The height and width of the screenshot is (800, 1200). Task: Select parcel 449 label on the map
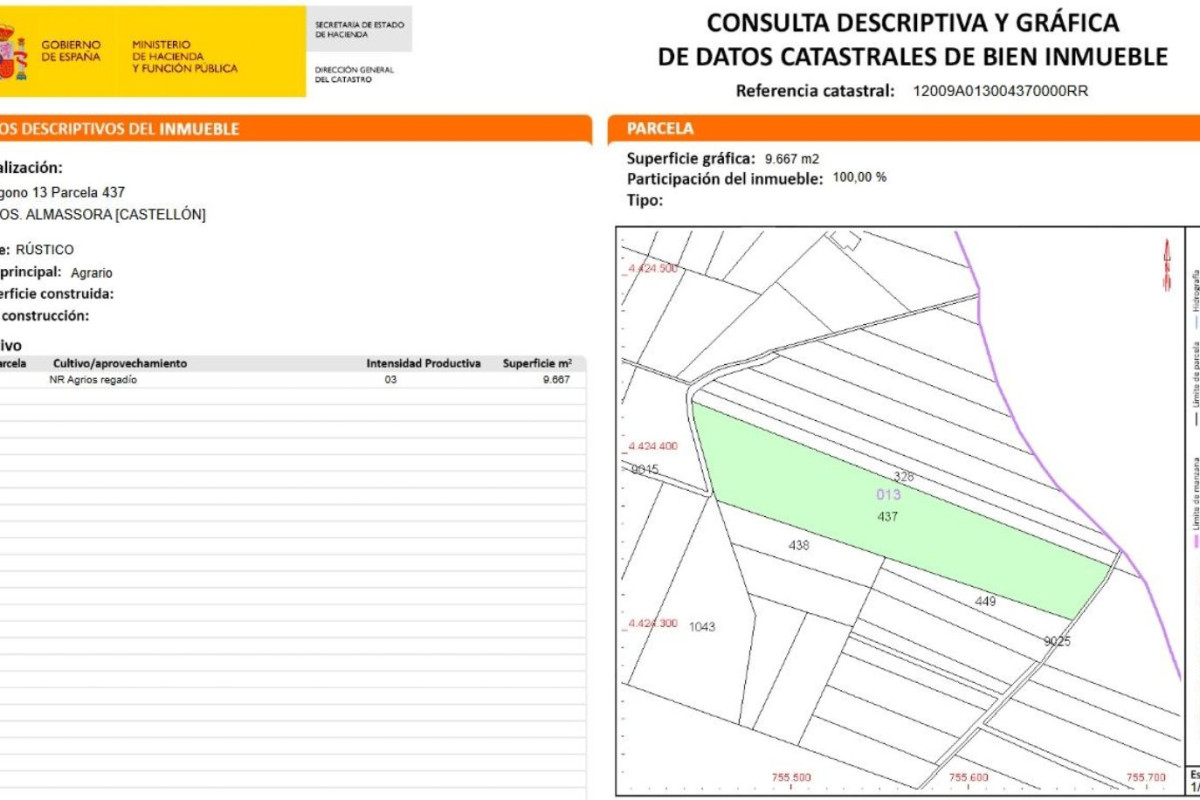click(x=985, y=601)
